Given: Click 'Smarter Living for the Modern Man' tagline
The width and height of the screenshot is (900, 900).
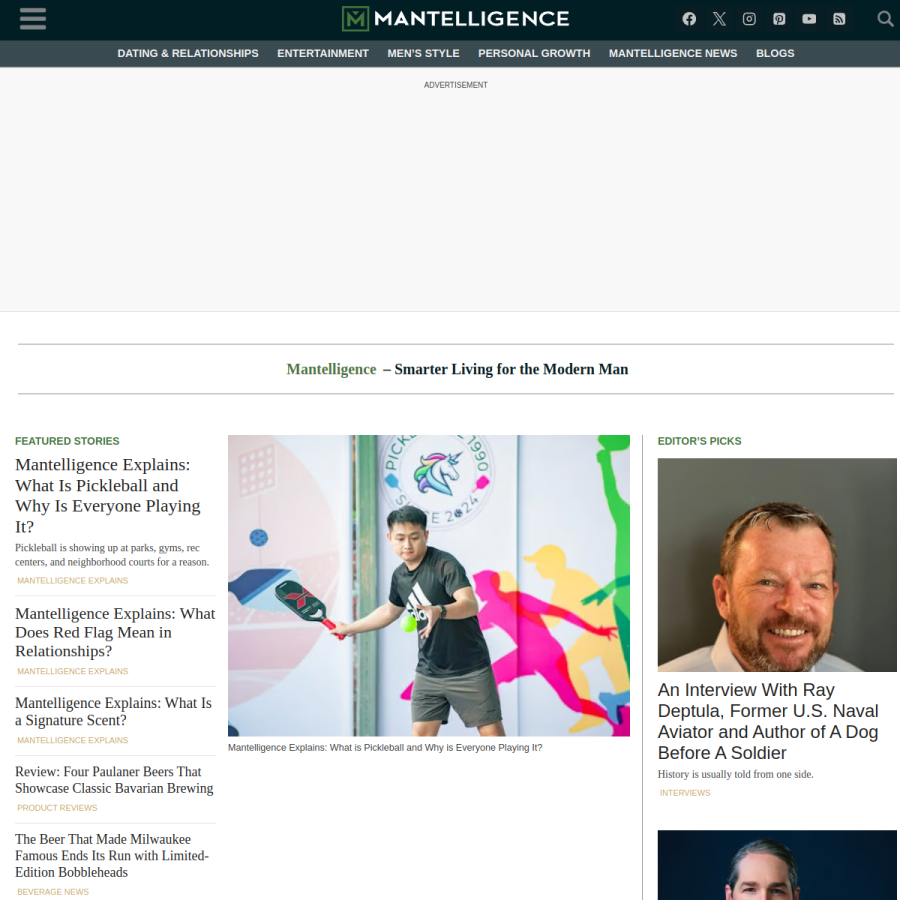Looking at the screenshot, I should point(511,369).
